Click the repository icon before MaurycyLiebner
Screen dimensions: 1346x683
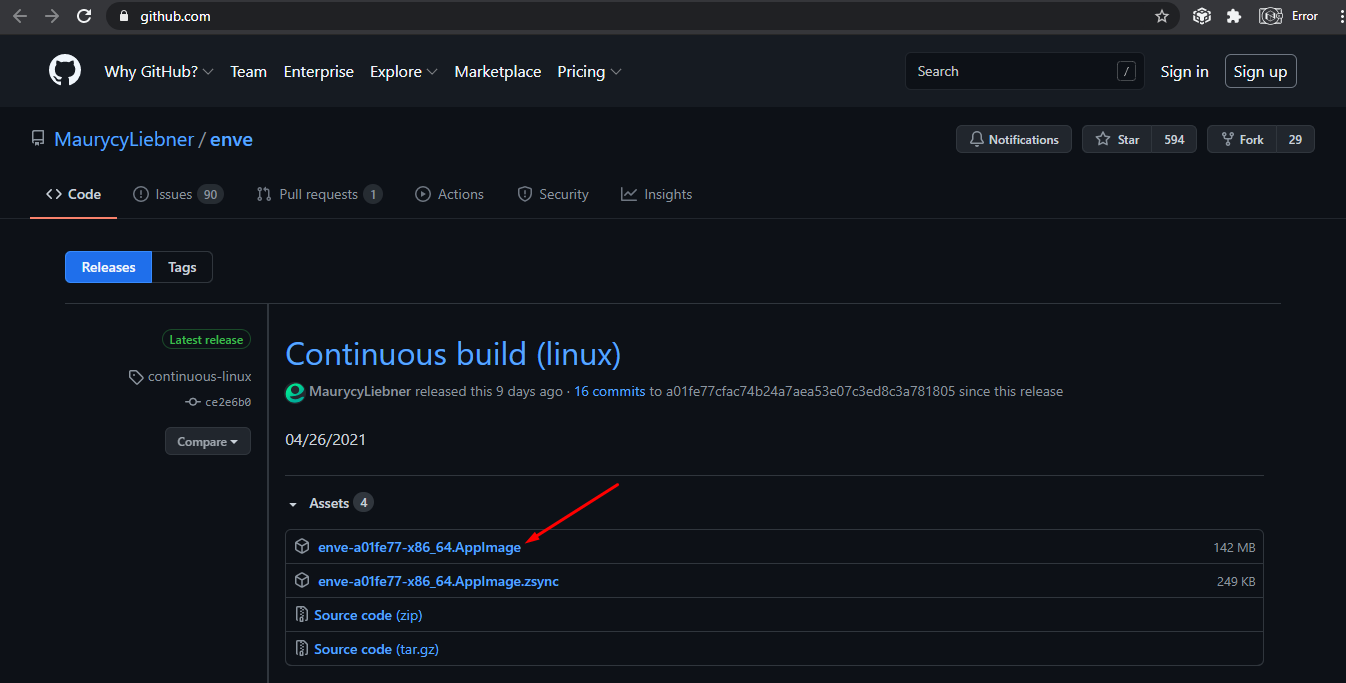point(38,139)
